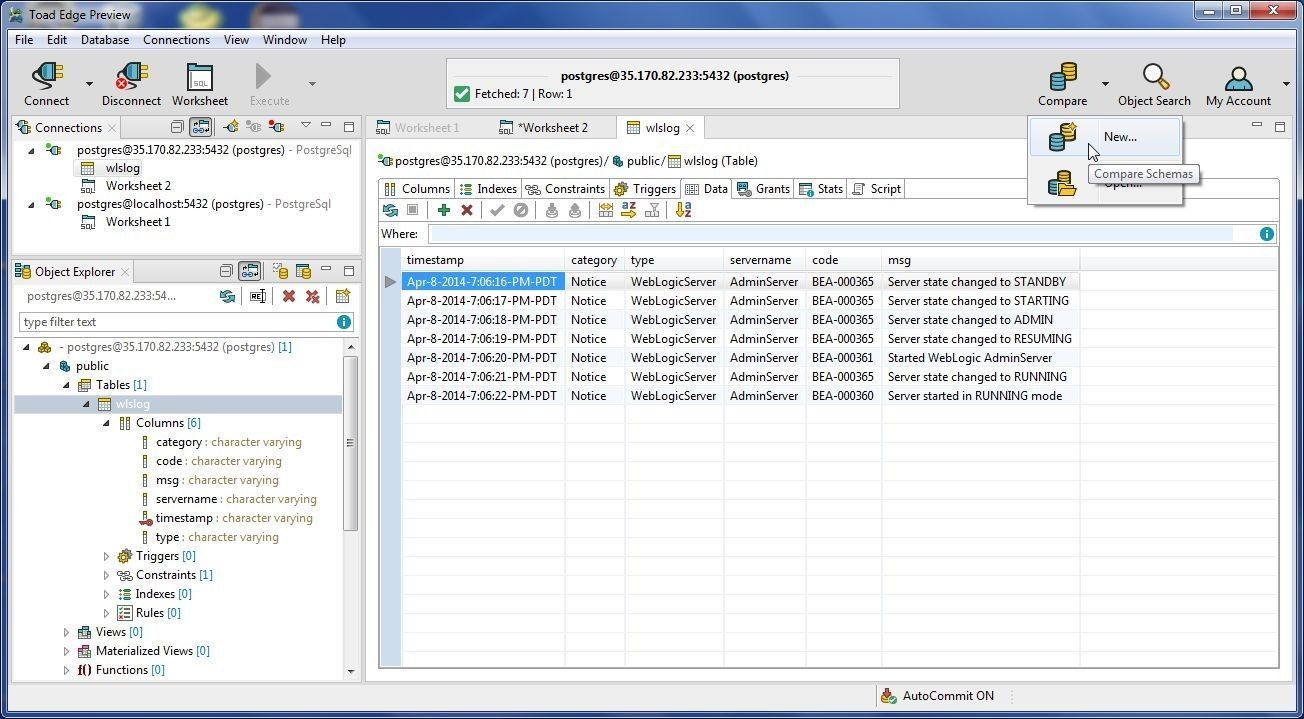The image size is (1304, 719).
Task: Click the Disconnect toolbar icon
Action: (x=131, y=78)
